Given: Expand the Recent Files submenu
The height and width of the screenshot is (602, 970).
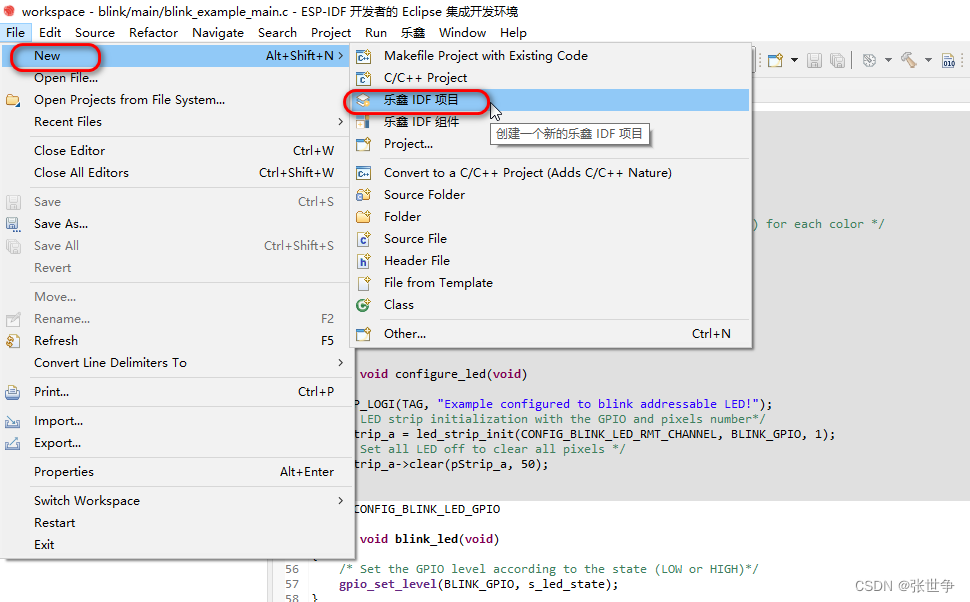Looking at the screenshot, I should pyautogui.click(x=341, y=122).
